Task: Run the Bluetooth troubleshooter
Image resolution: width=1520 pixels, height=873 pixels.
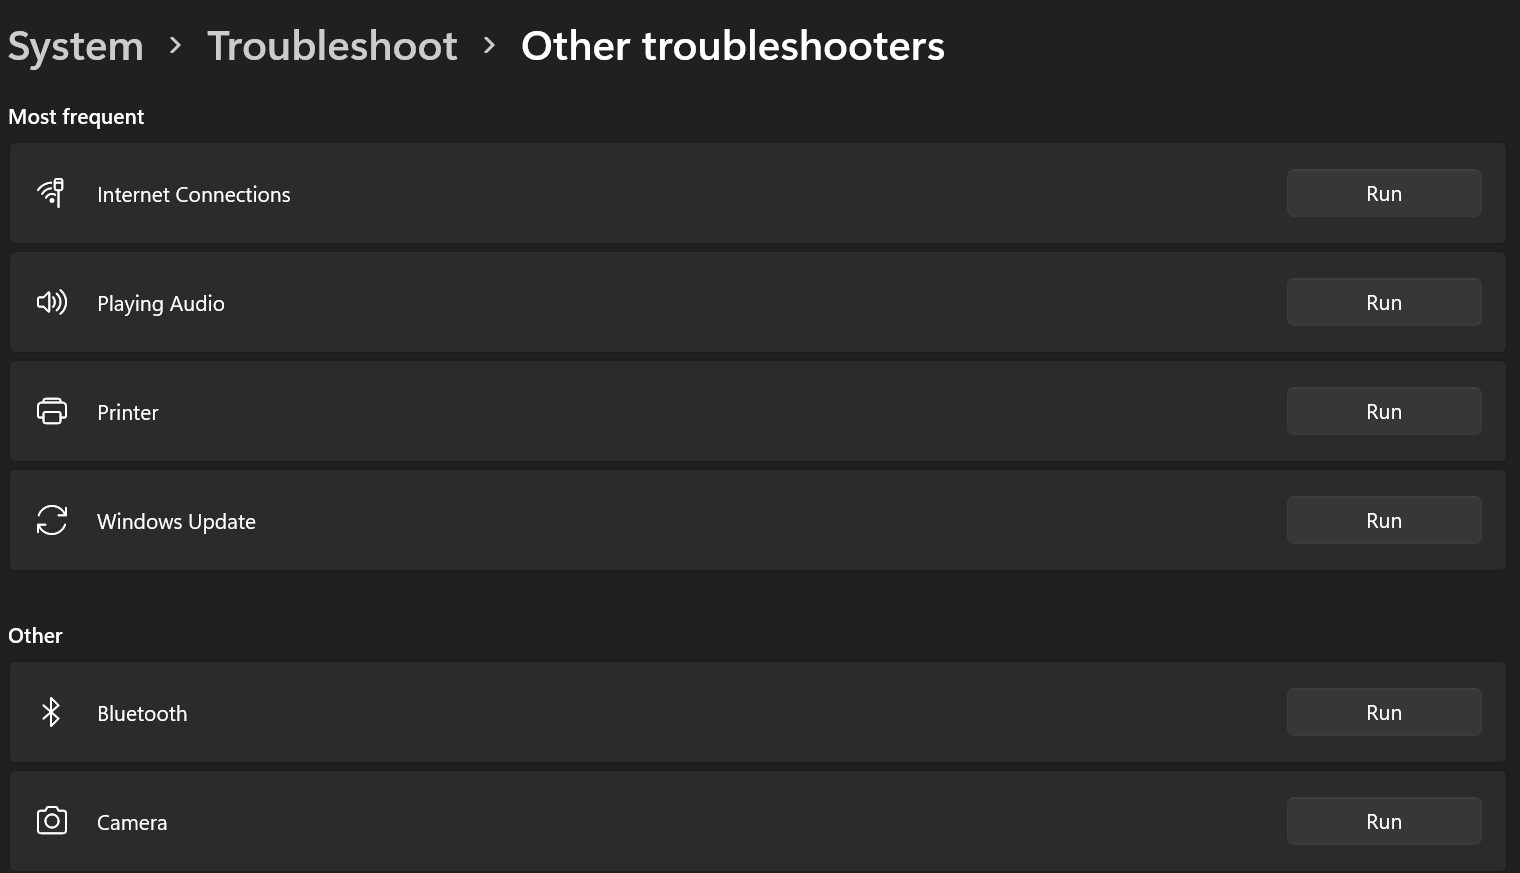Action: pyautogui.click(x=1384, y=712)
